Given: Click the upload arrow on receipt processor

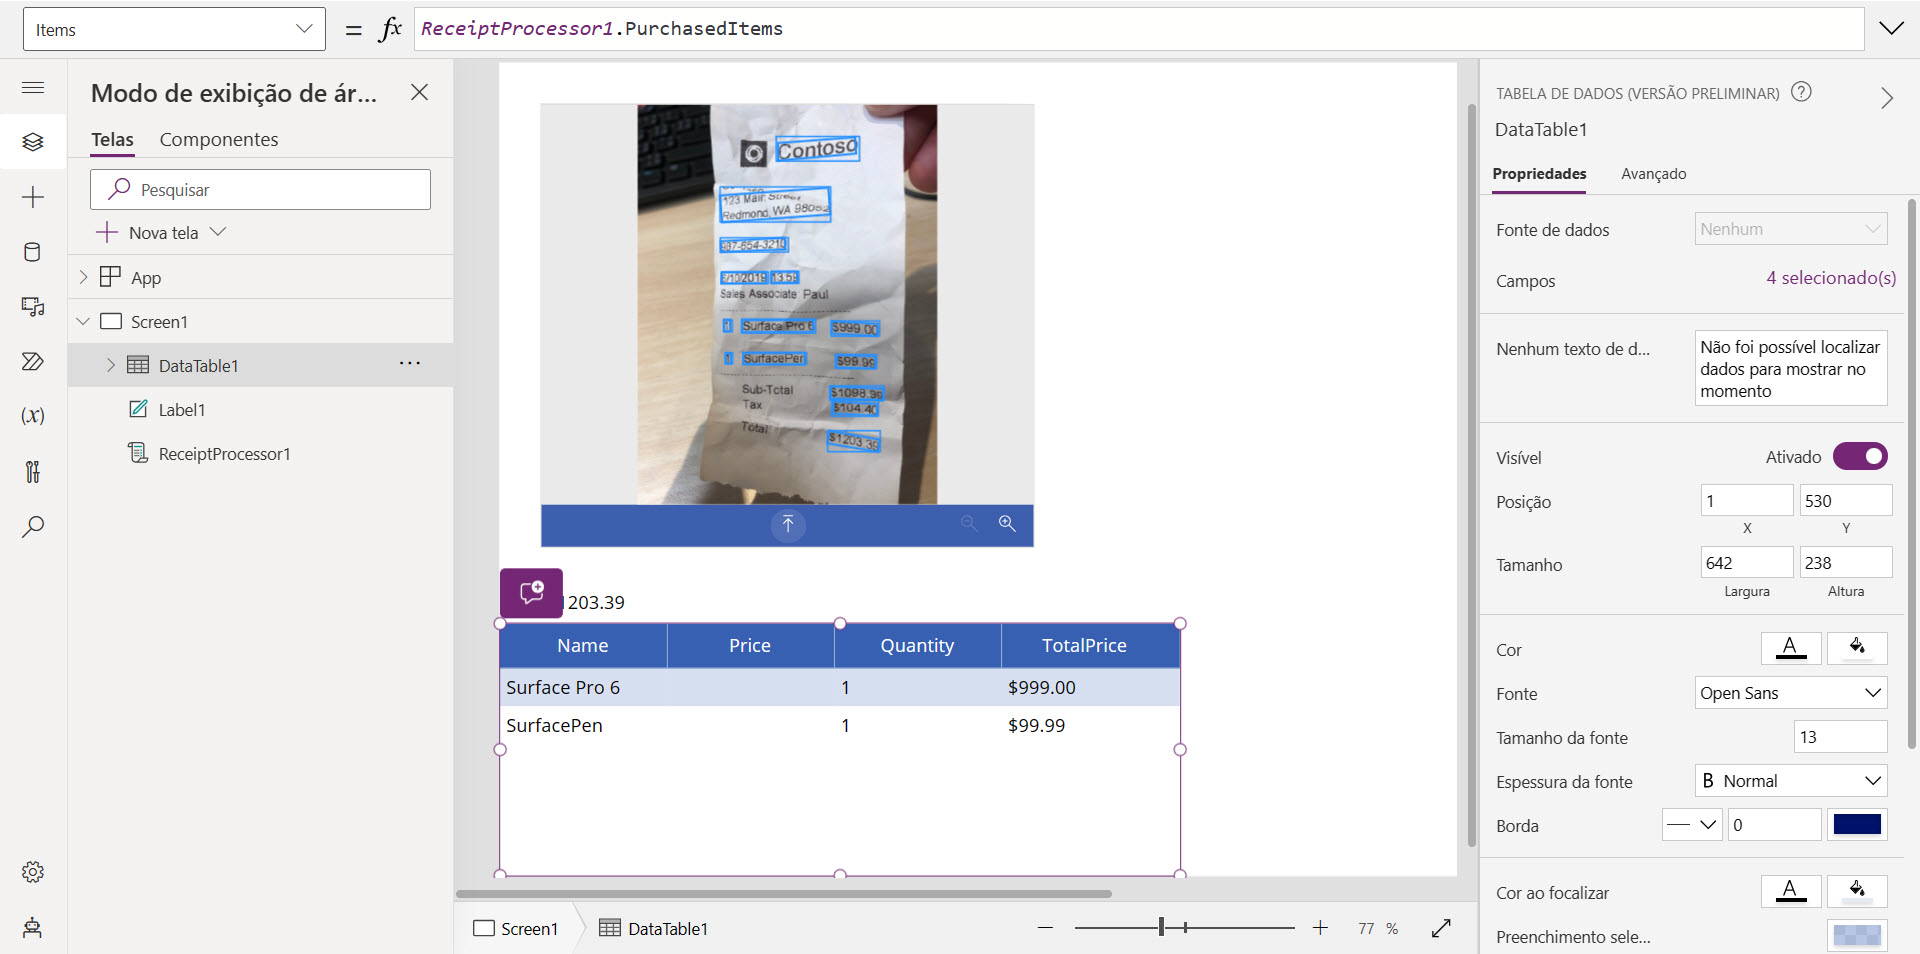Looking at the screenshot, I should (788, 524).
